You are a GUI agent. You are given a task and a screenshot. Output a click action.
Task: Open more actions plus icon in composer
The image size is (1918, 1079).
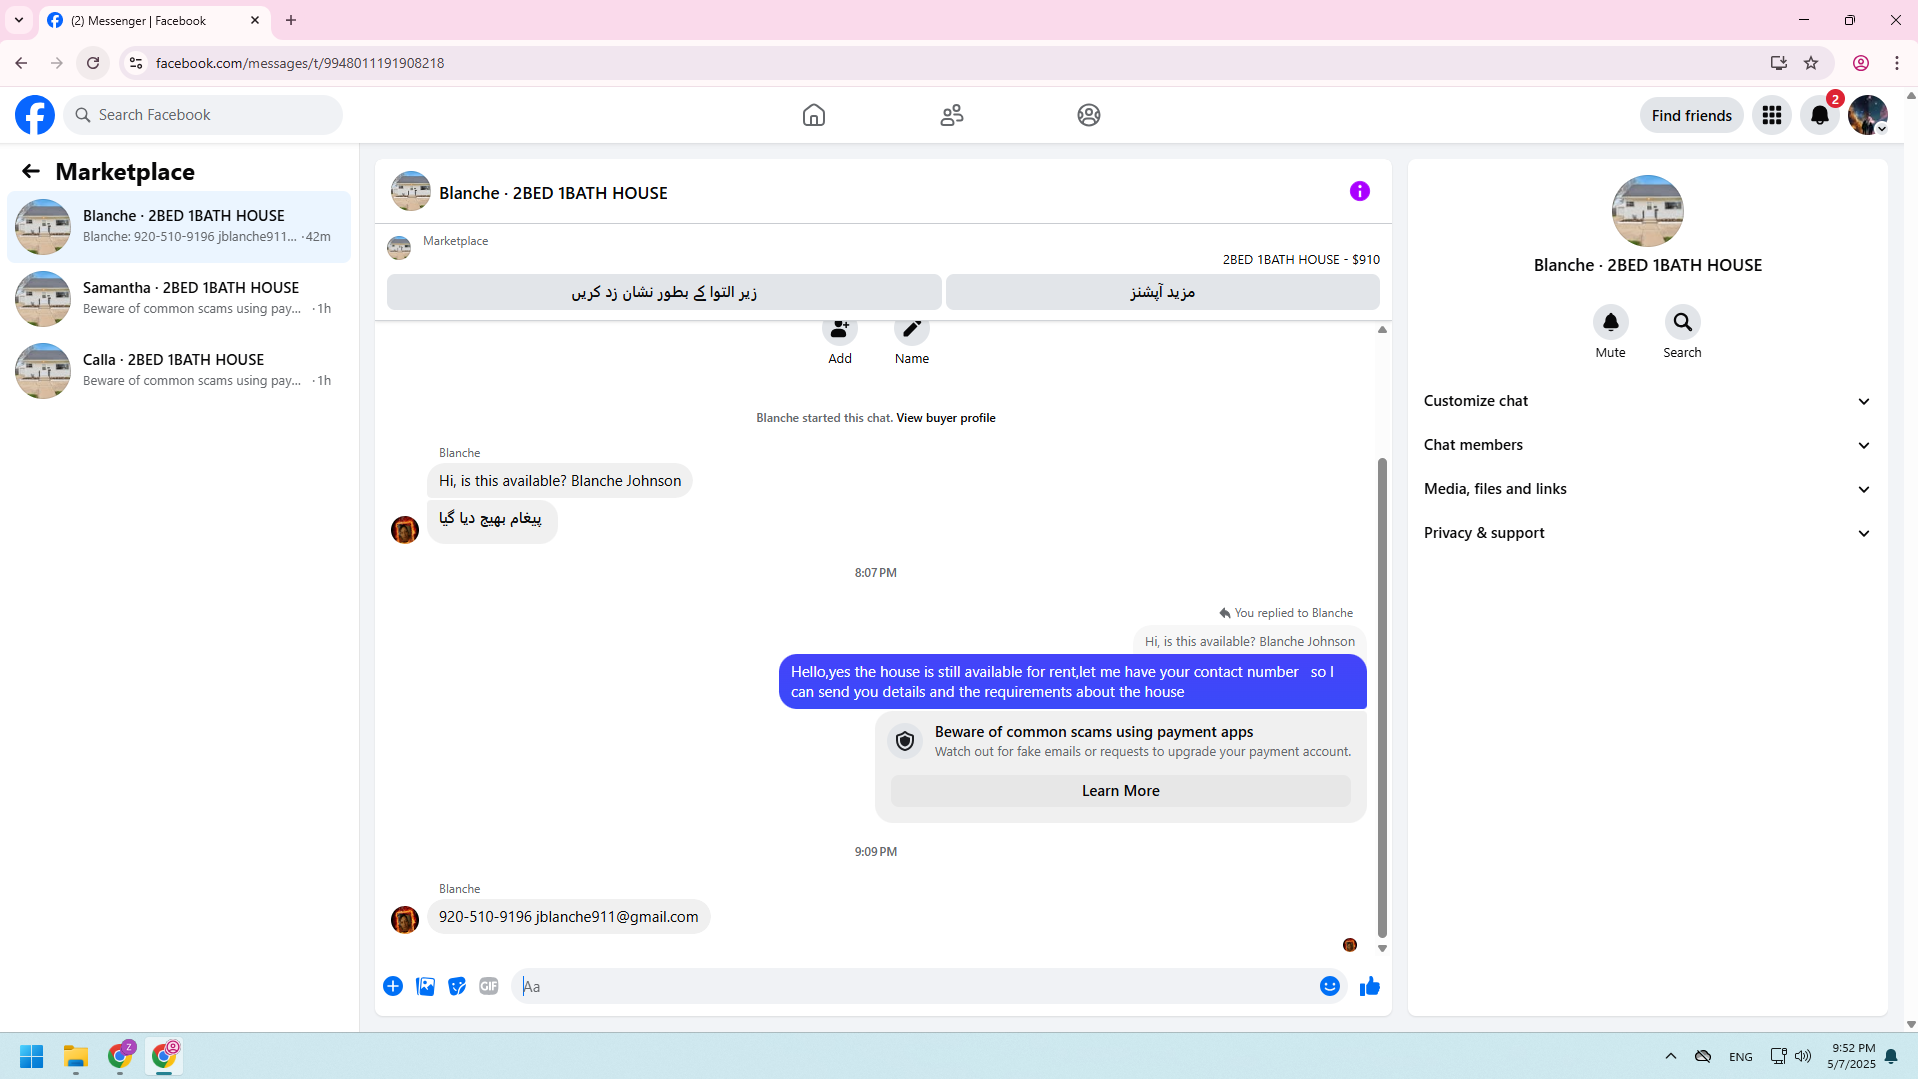(393, 986)
